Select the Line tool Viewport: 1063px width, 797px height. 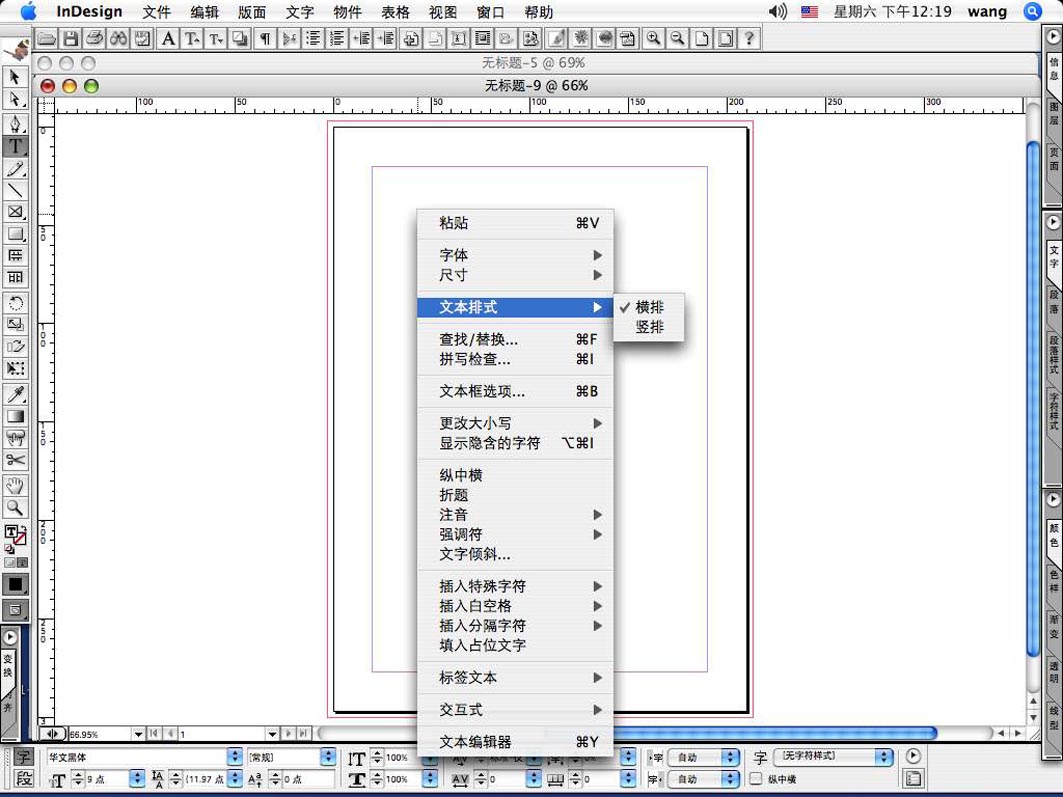coord(15,190)
